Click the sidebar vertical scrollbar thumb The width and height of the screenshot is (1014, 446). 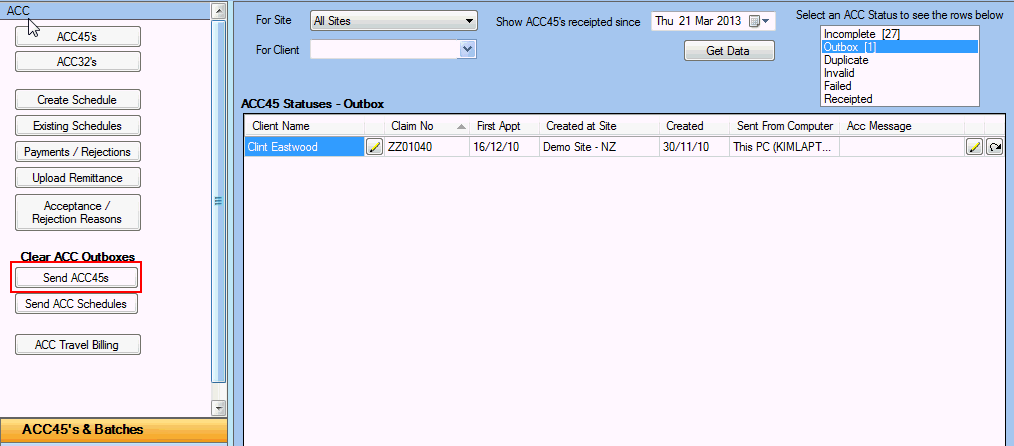pos(219,200)
